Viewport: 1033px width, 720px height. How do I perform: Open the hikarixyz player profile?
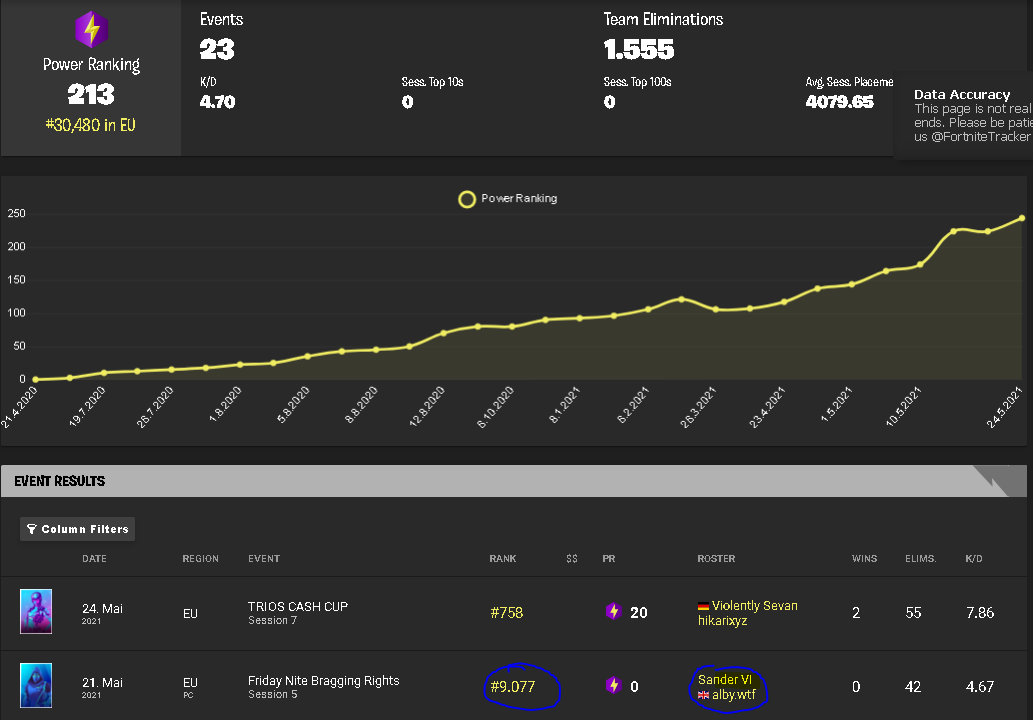coord(723,621)
